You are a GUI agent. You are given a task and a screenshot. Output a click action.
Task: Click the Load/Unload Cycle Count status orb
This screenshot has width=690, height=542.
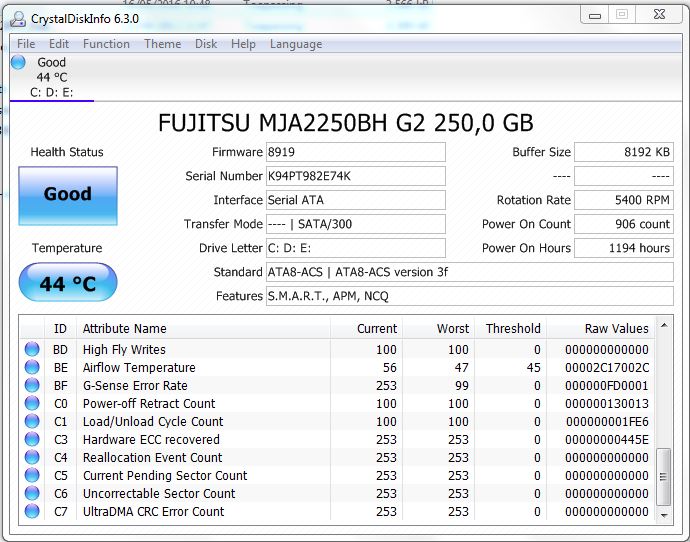[32, 421]
